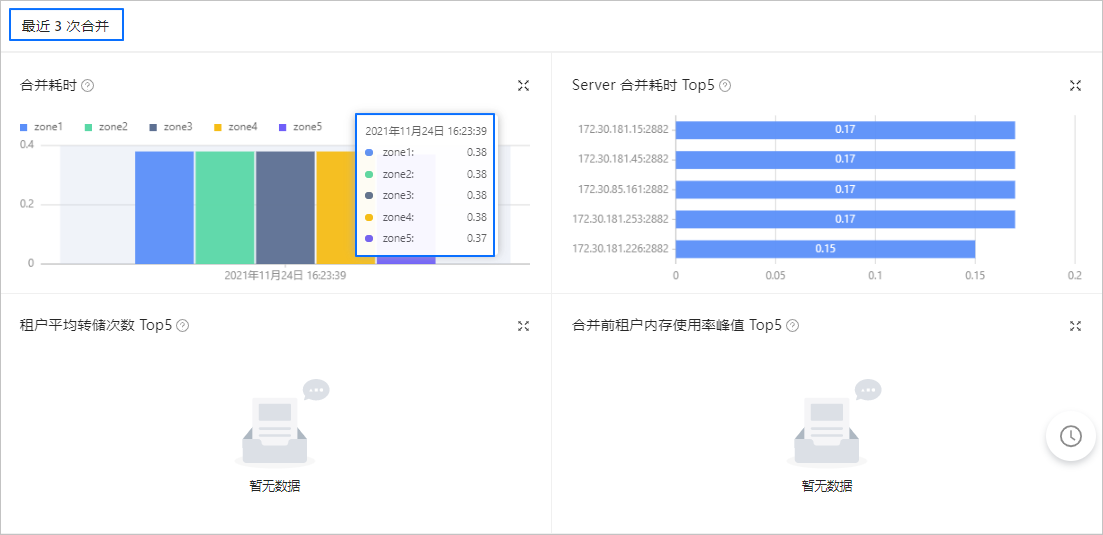Expand the 合并前租户内存使用率峰值 Top5 panel fullscreen
This screenshot has height=535, width=1103.
[1075, 325]
